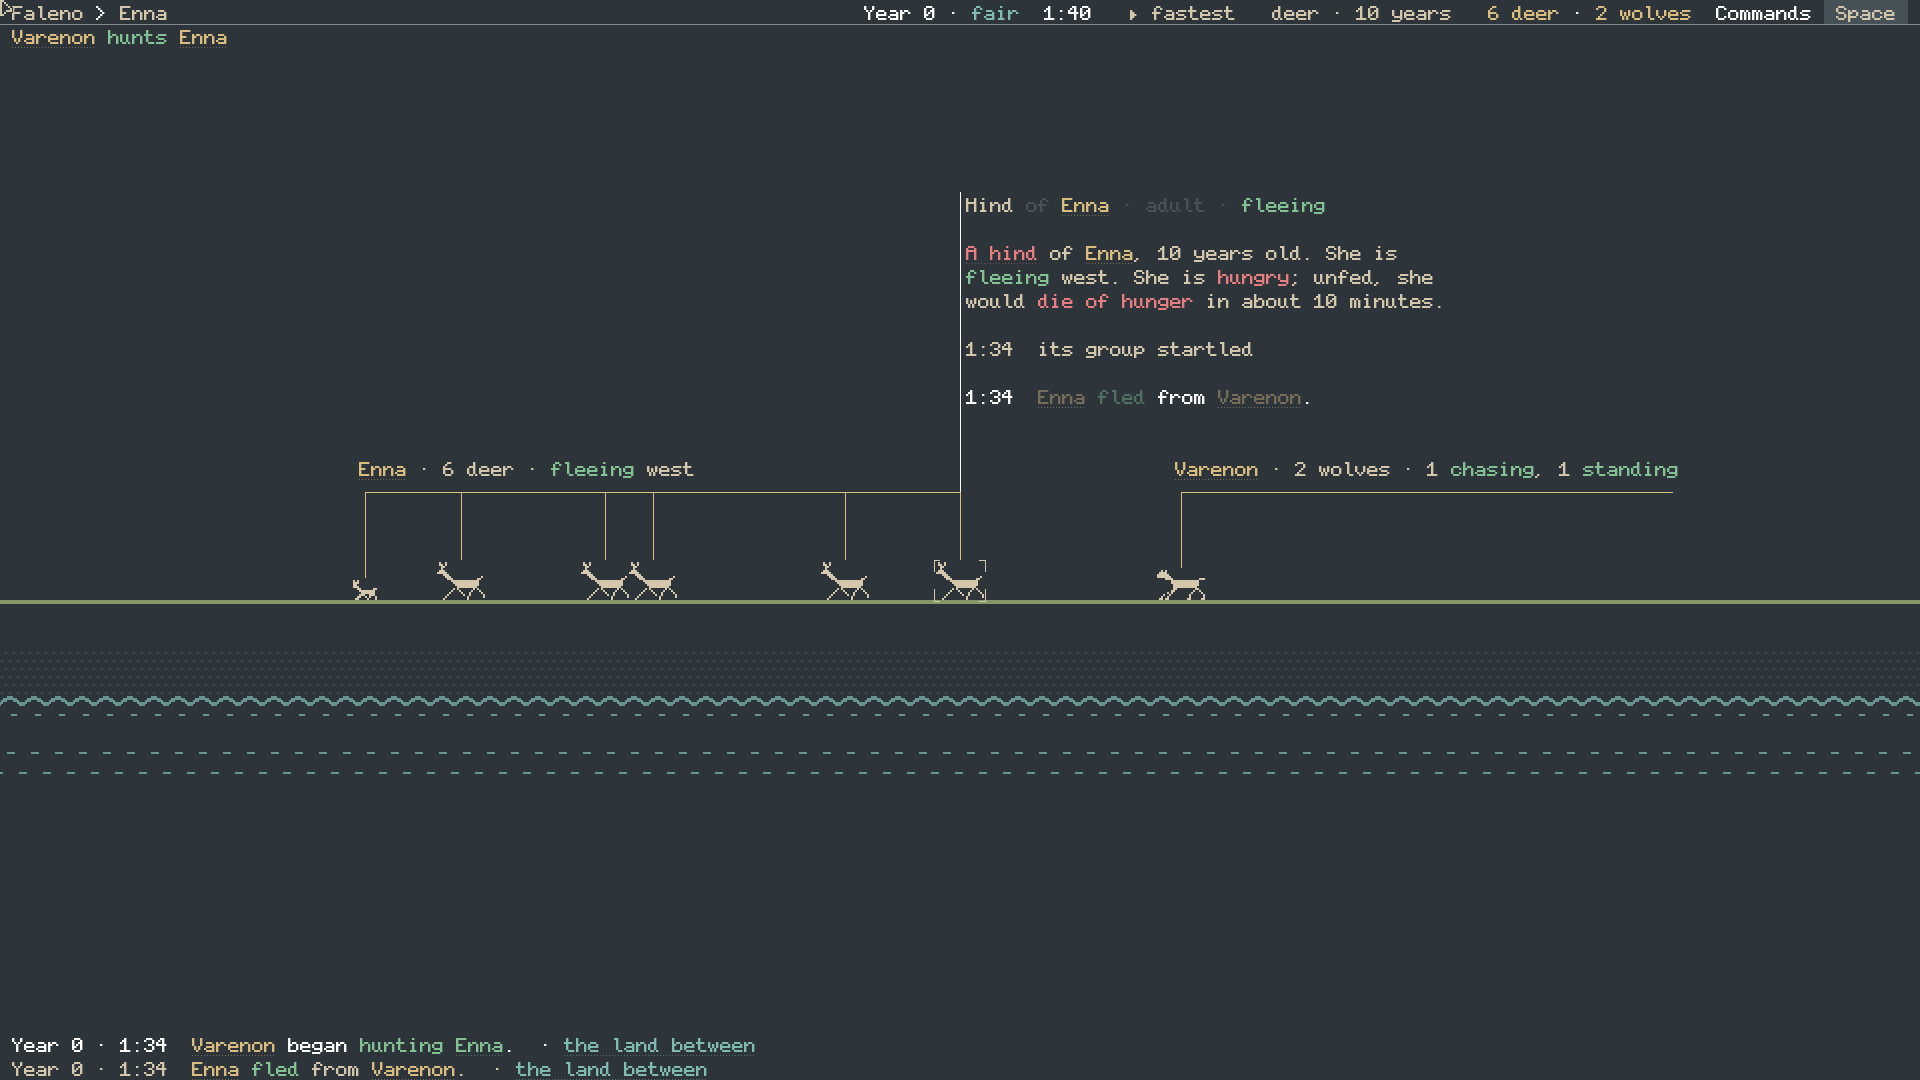Open the Commands menu
This screenshot has height=1080, width=1920.
[1762, 13]
